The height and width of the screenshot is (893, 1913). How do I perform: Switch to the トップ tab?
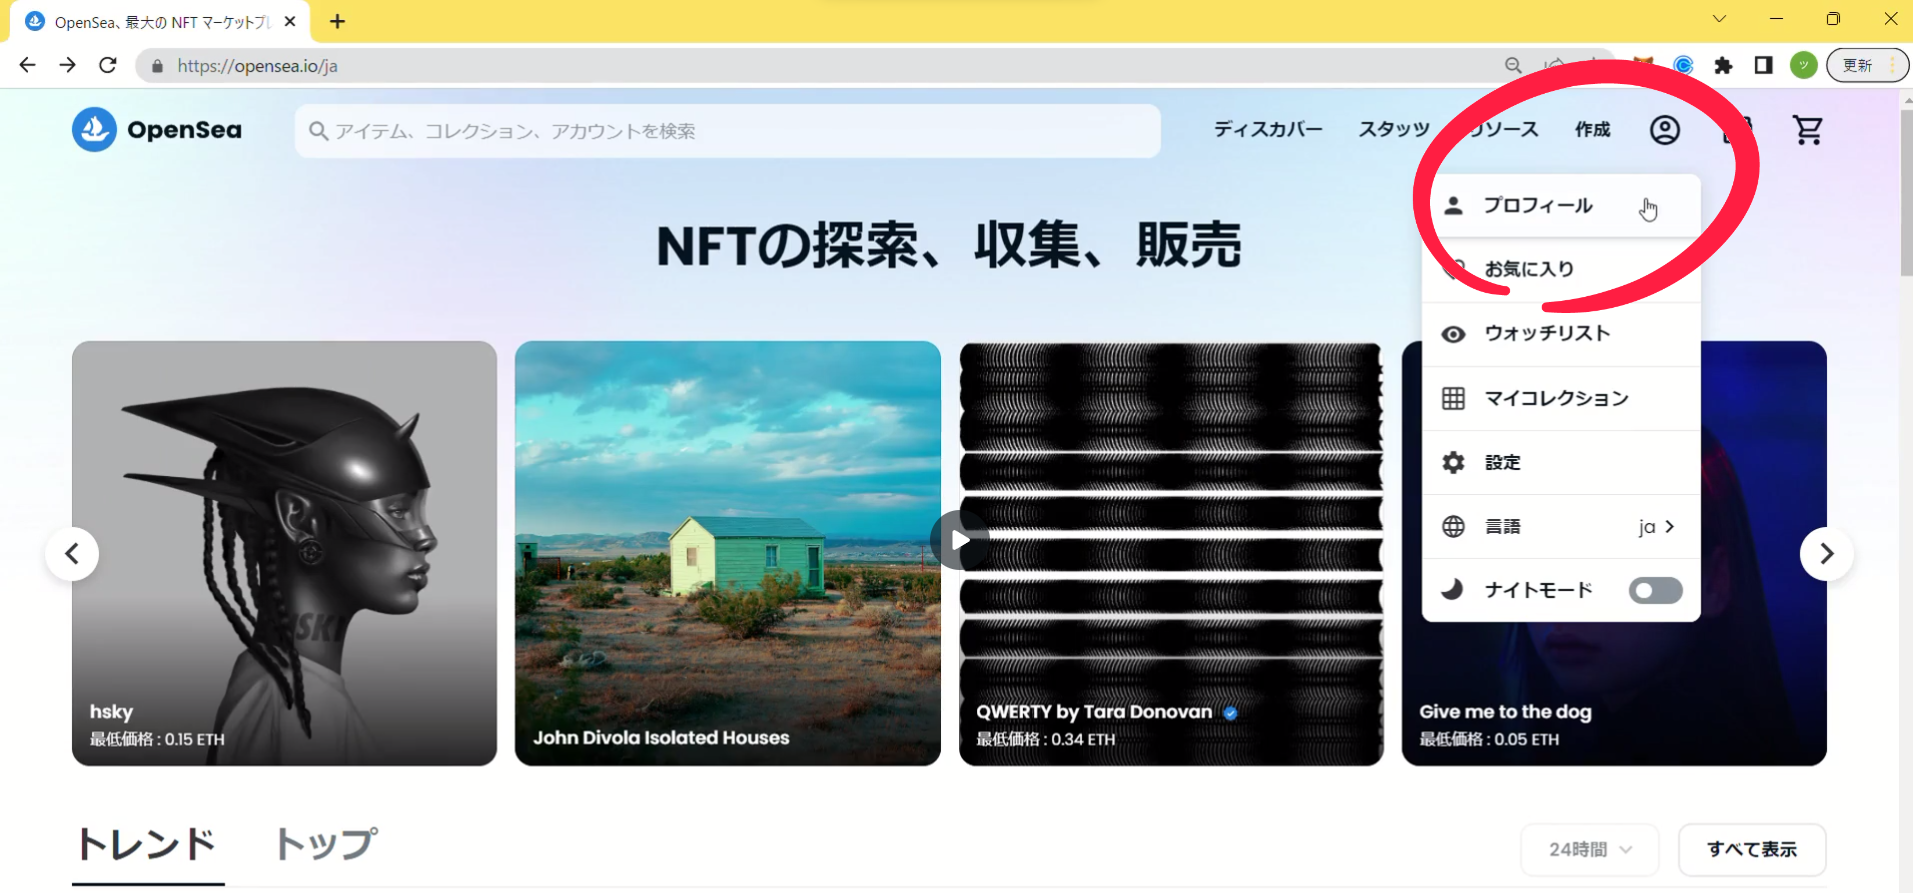point(326,845)
